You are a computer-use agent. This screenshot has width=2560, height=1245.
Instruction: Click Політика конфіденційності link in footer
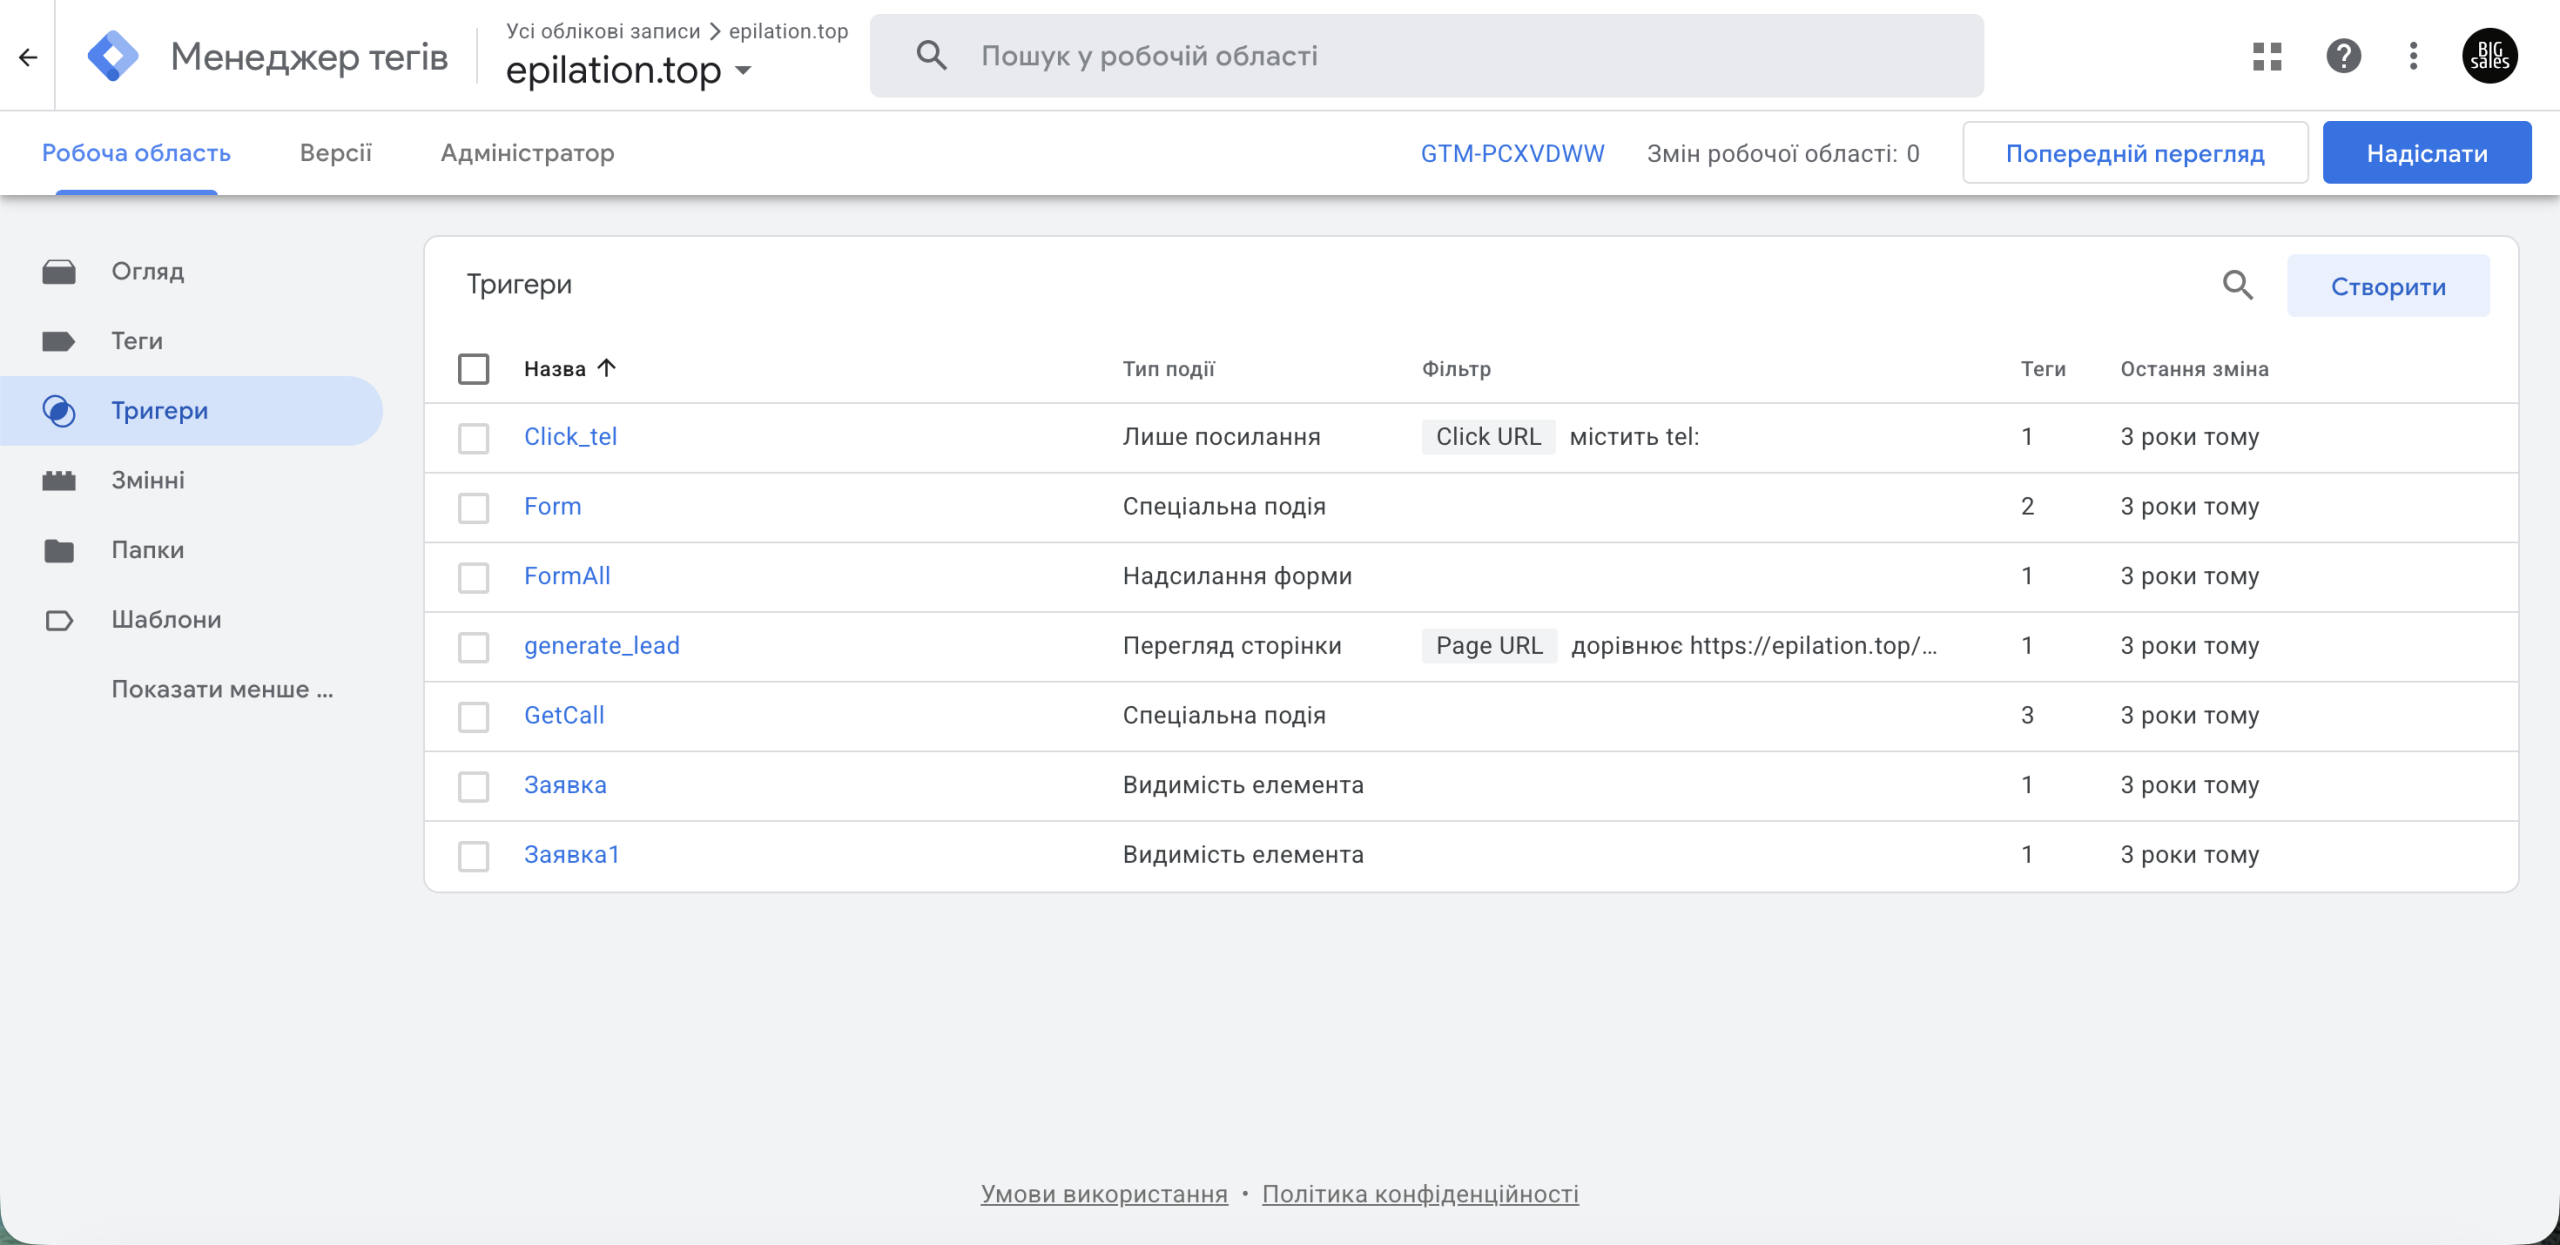(x=1420, y=1194)
